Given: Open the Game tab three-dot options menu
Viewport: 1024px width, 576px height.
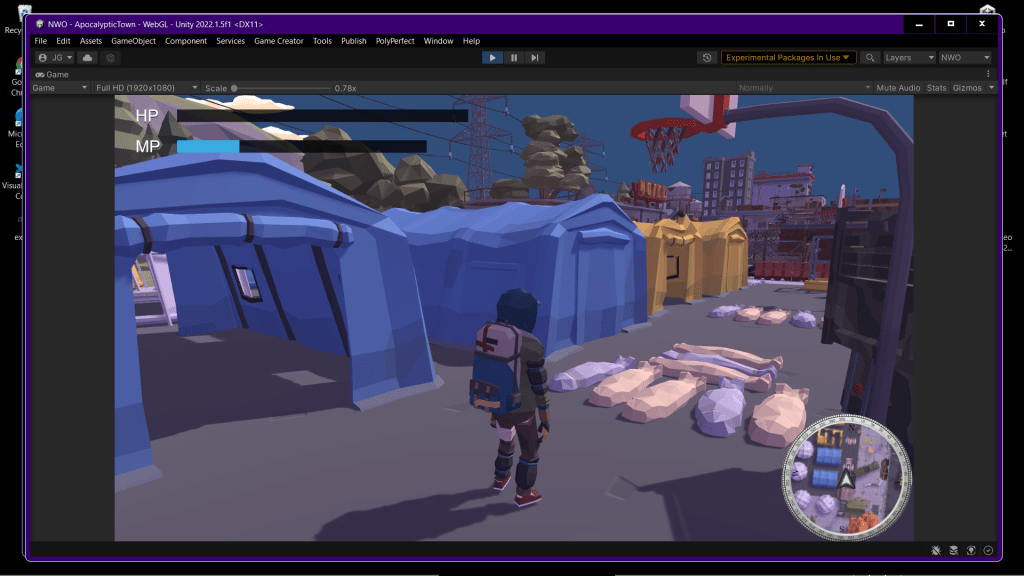Looking at the screenshot, I should click(988, 74).
